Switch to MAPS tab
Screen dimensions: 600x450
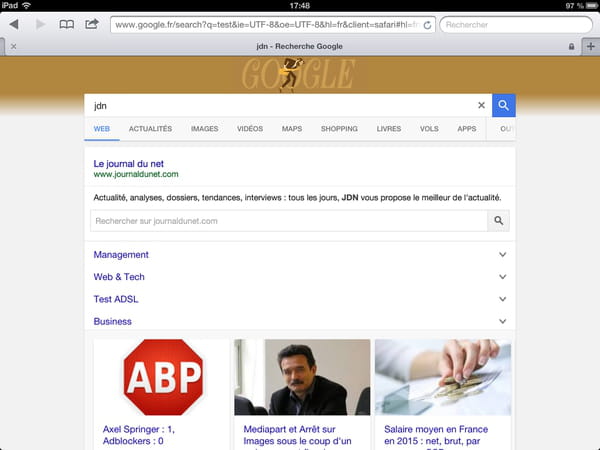292,129
